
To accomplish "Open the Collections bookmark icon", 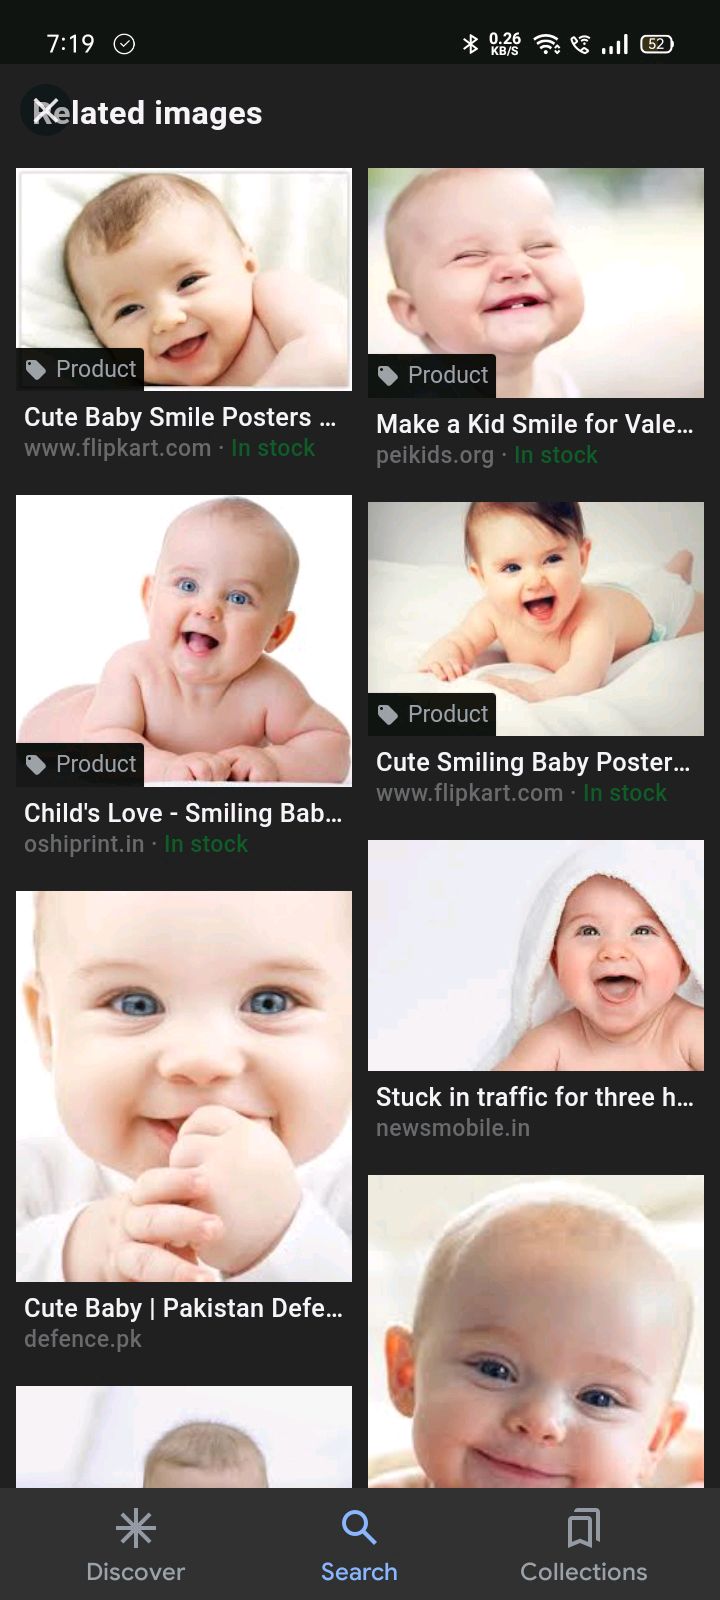I will click(x=584, y=1528).
